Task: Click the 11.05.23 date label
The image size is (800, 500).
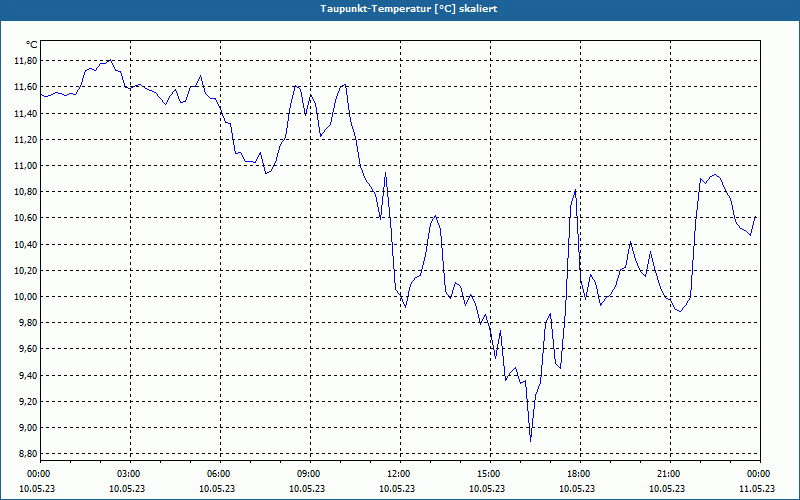Action: [757, 488]
